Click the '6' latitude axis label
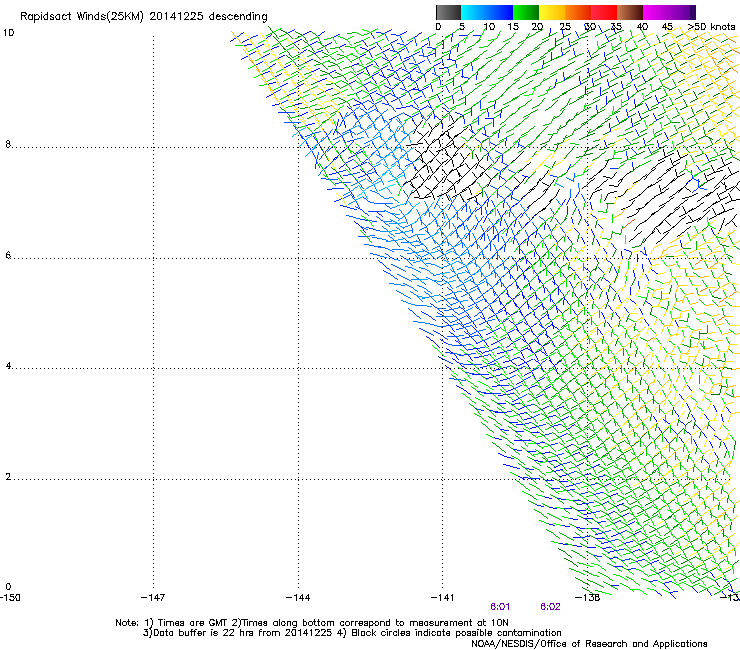The width and height of the screenshot is (740, 650). click(8, 255)
